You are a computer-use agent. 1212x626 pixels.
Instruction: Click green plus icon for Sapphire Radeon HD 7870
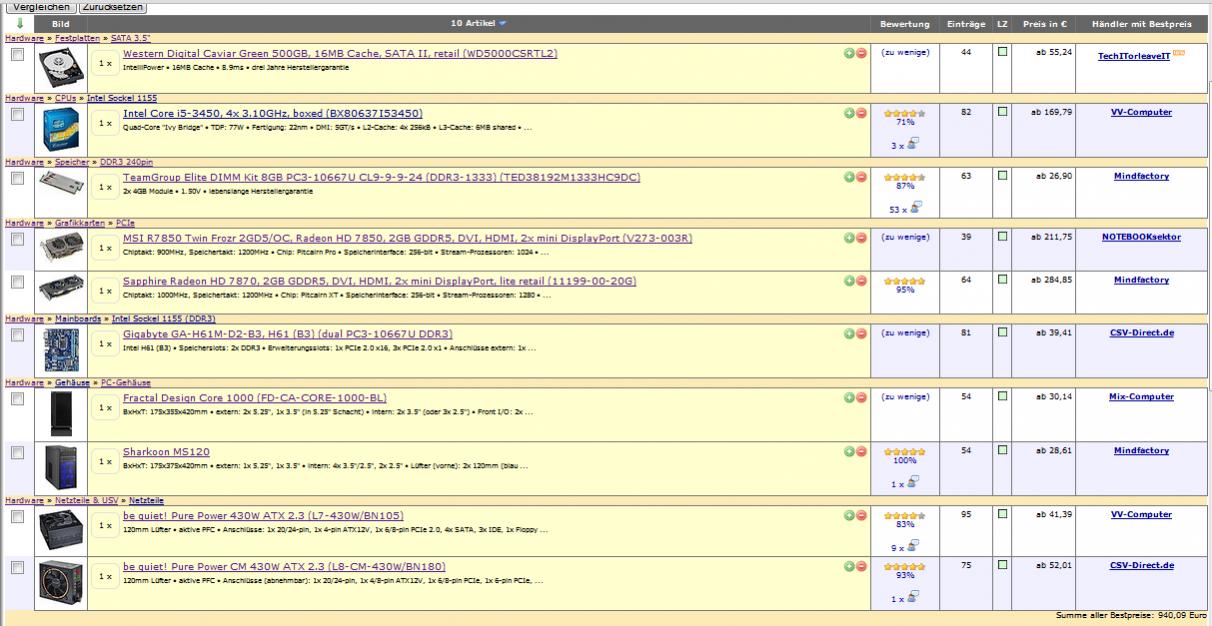point(849,281)
